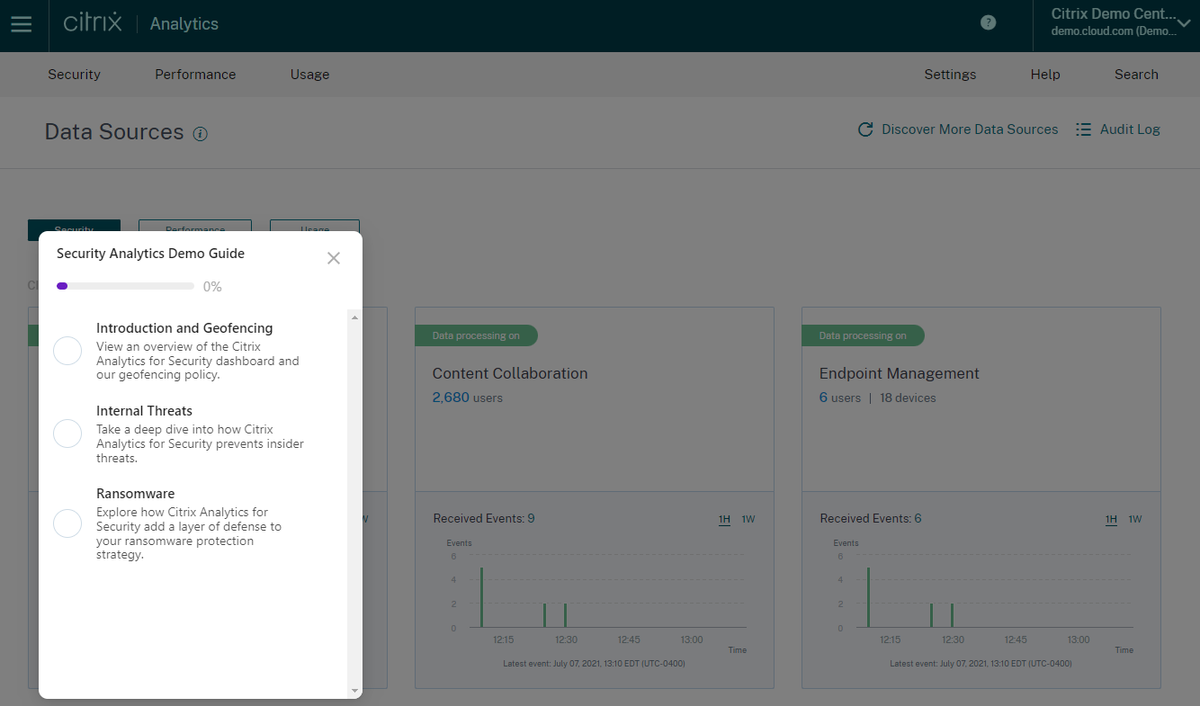Select 1H range on Endpoint Management chart
Viewport: 1200px width, 706px height.
click(x=1111, y=519)
